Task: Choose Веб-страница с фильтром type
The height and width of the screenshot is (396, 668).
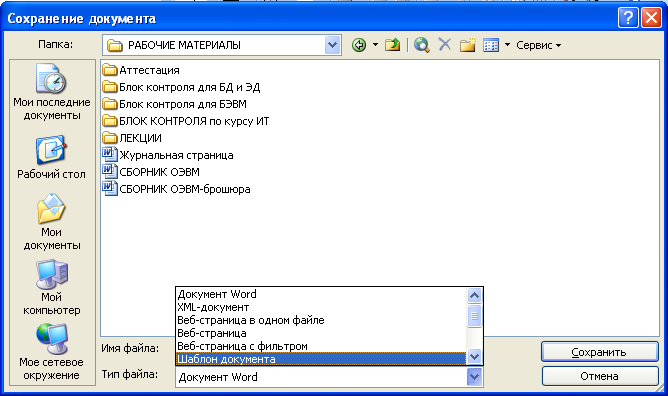Action: click(x=321, y=346)
